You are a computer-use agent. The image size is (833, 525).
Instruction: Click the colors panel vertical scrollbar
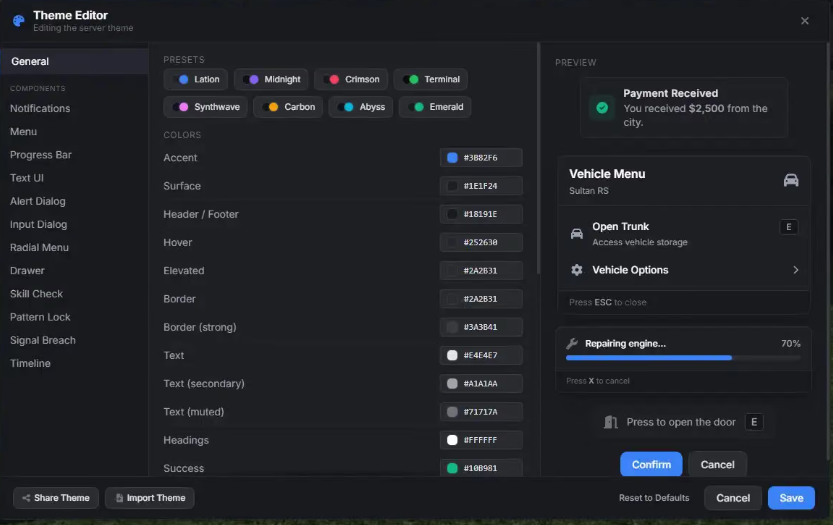tap(538, 159)
